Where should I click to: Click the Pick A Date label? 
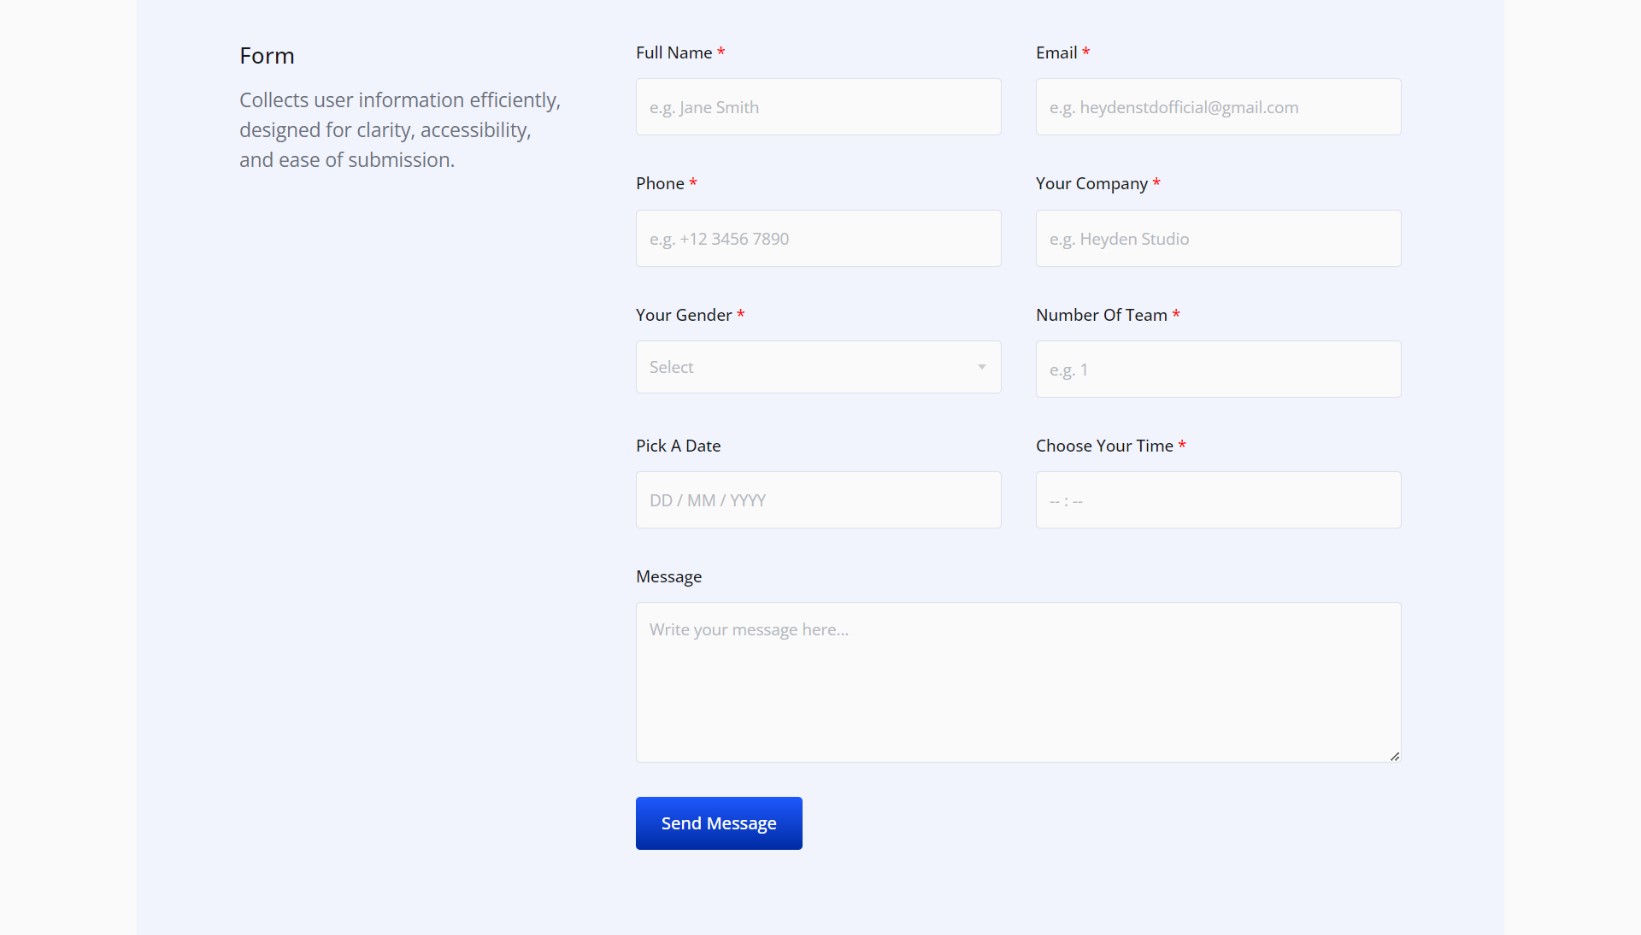pyautogui.click(x=678, y=446)
